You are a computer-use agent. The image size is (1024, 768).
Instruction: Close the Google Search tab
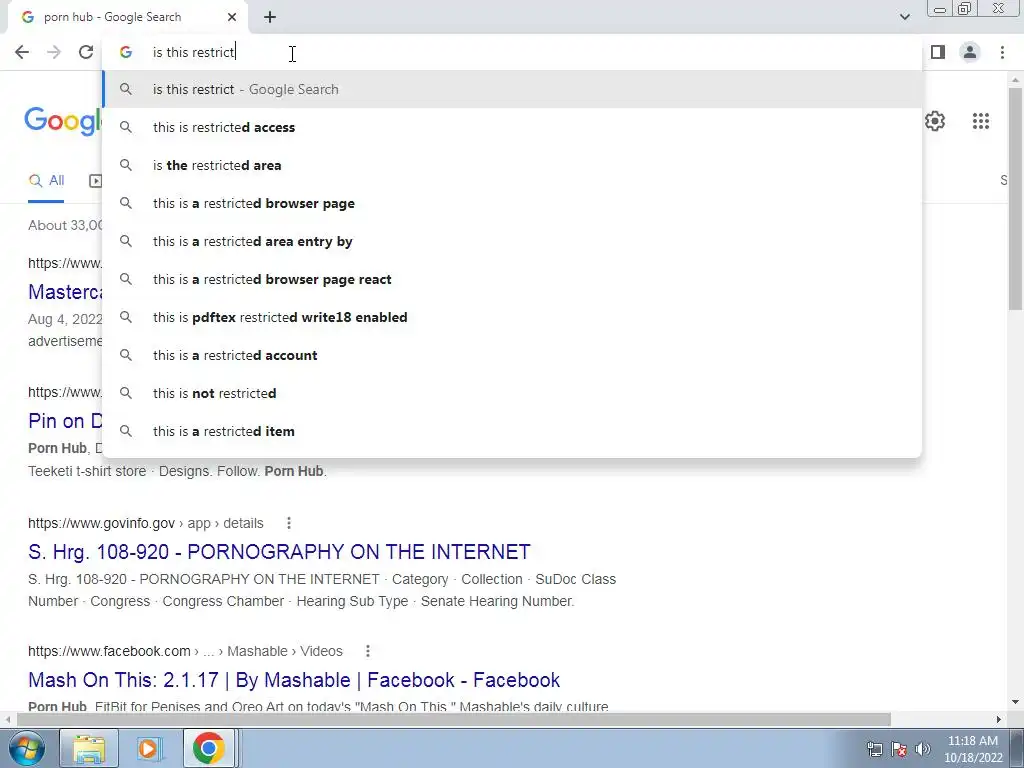coord(232,17)
